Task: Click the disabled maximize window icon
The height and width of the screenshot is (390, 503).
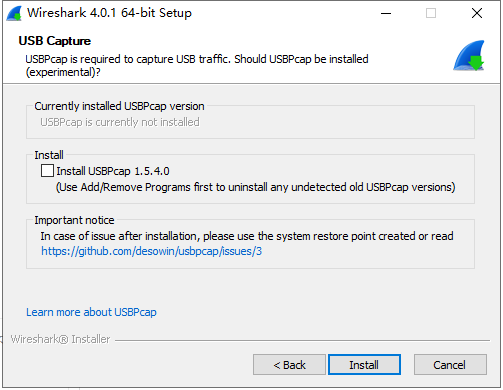Action: [x=431, y=13]
